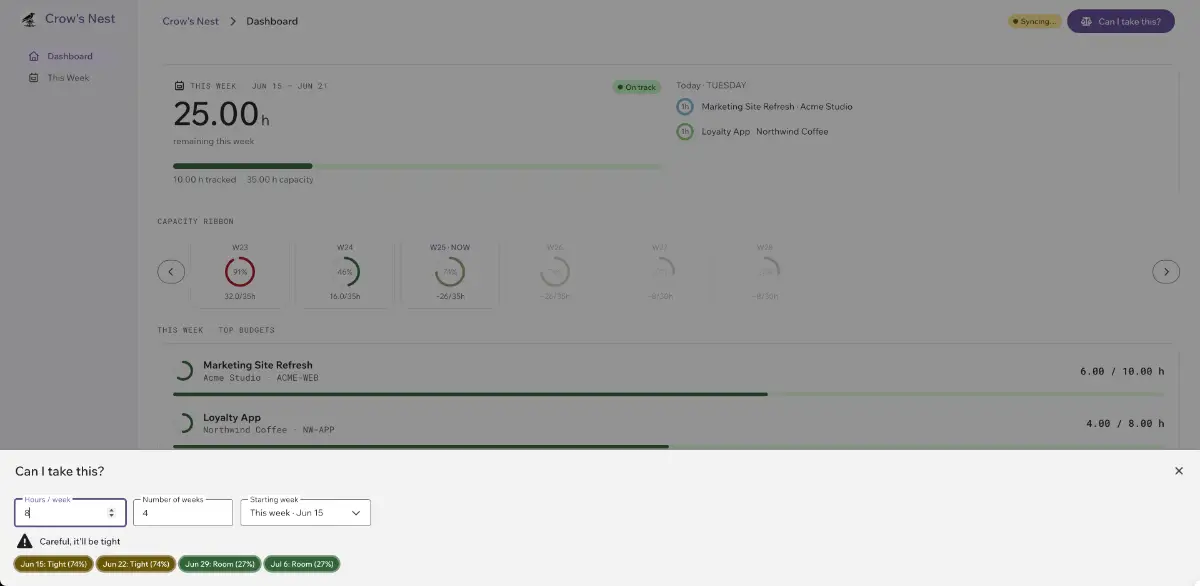Viewport: 1200px width, 586px height.
Task: Click the Crow's Nest bird logo icon
Action: tap(29, 19)
